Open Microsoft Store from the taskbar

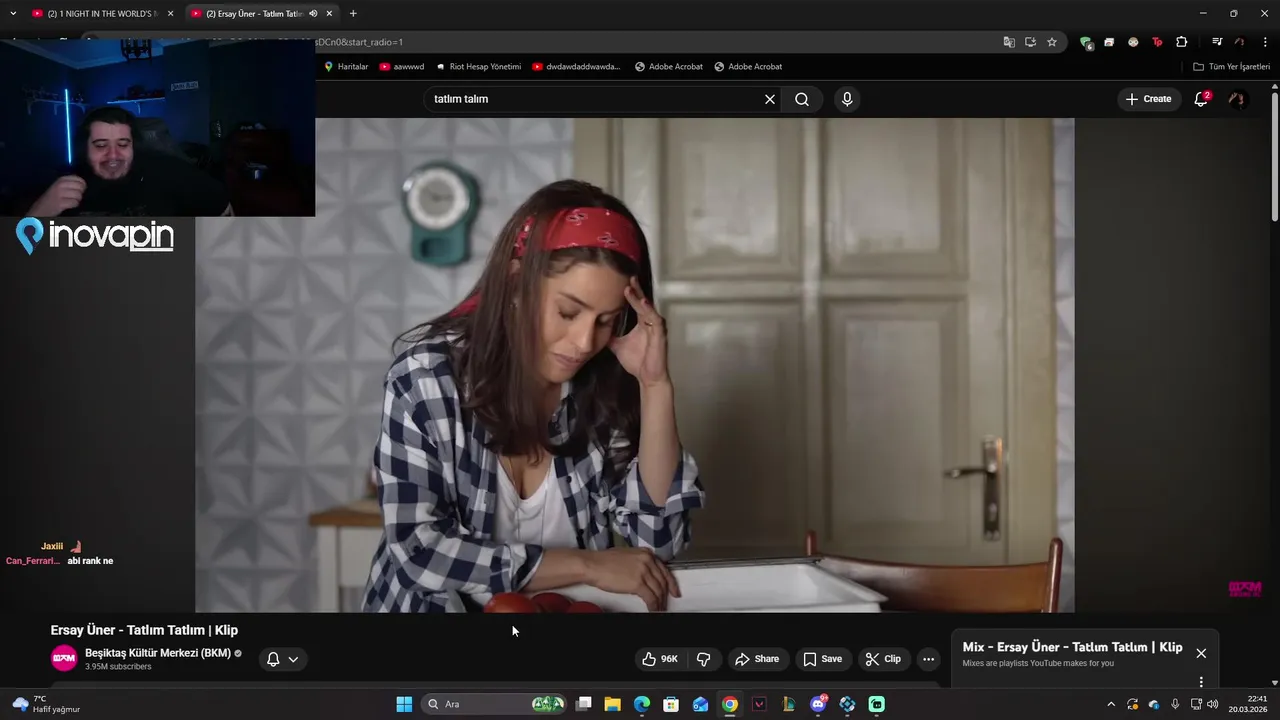671,704
